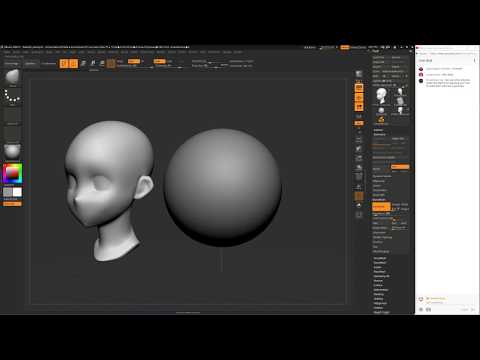
Task: Toggle the orange Local symmetry icon
Action: pos(359,107)
